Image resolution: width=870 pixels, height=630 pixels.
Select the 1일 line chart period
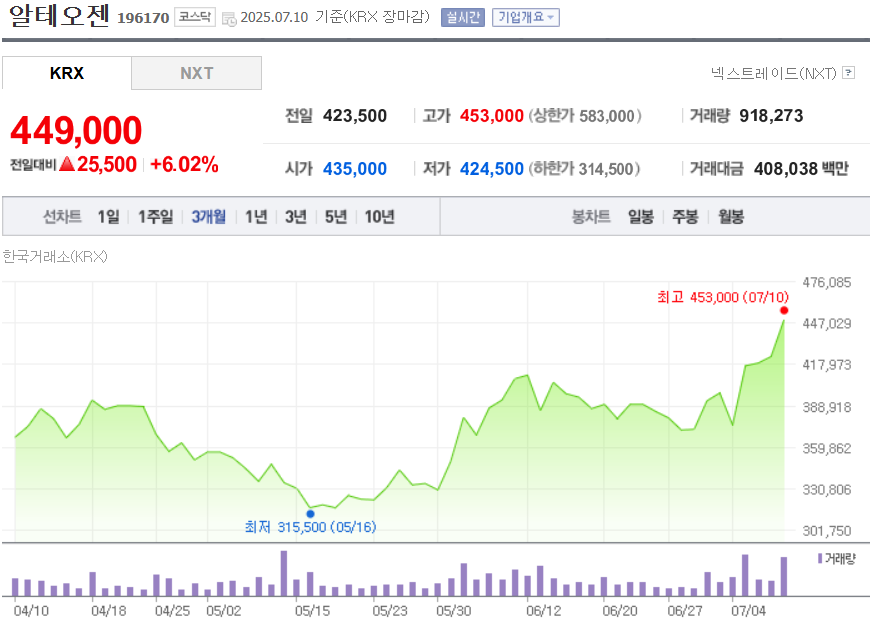[x=108, y=217]
